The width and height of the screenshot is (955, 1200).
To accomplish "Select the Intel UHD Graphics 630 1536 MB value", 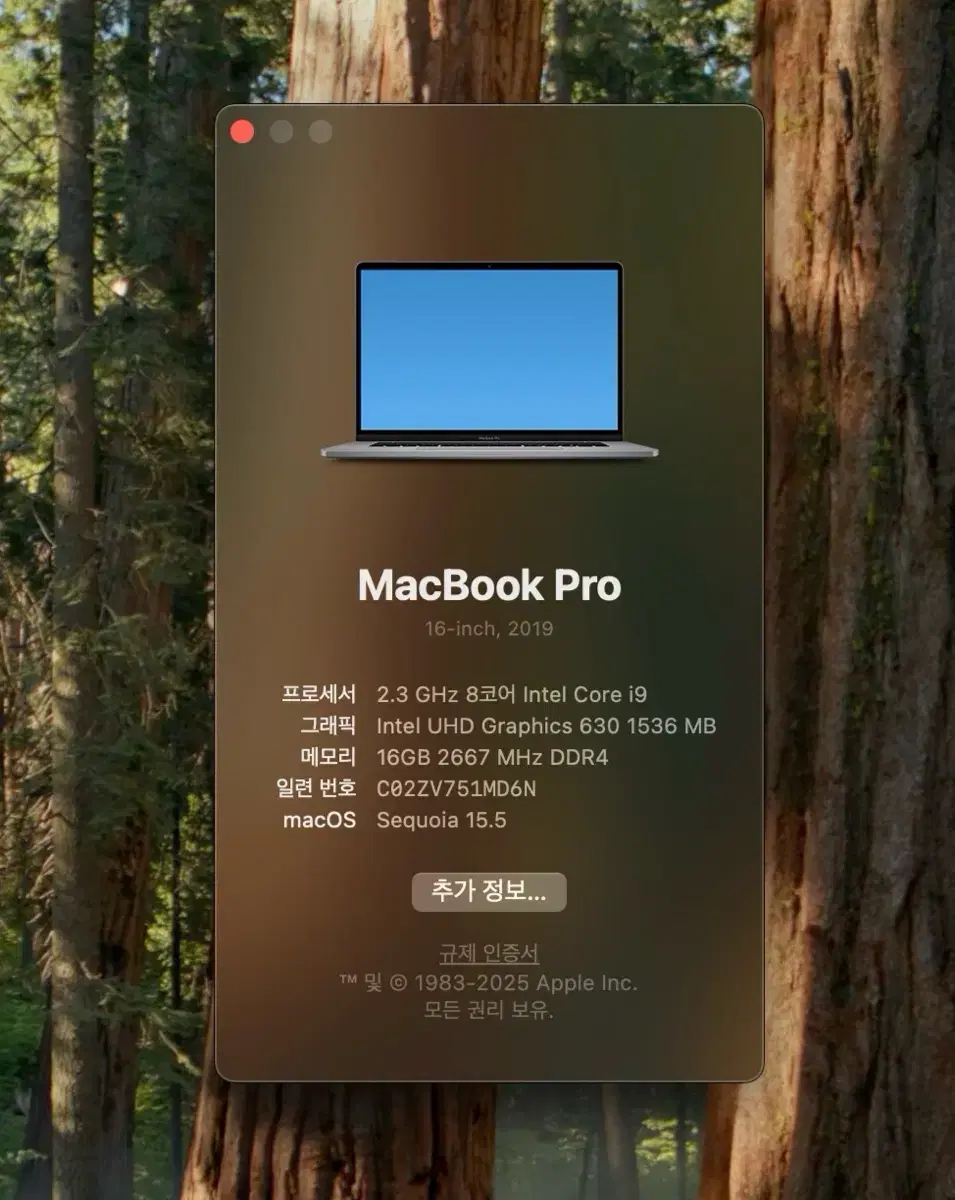I will (x=546, y=726).
